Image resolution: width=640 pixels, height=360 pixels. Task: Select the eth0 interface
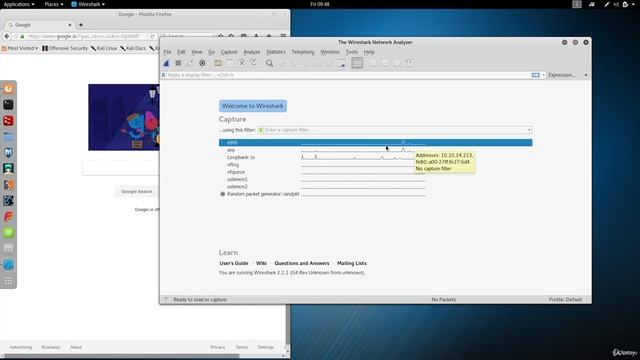coord(376,142)
